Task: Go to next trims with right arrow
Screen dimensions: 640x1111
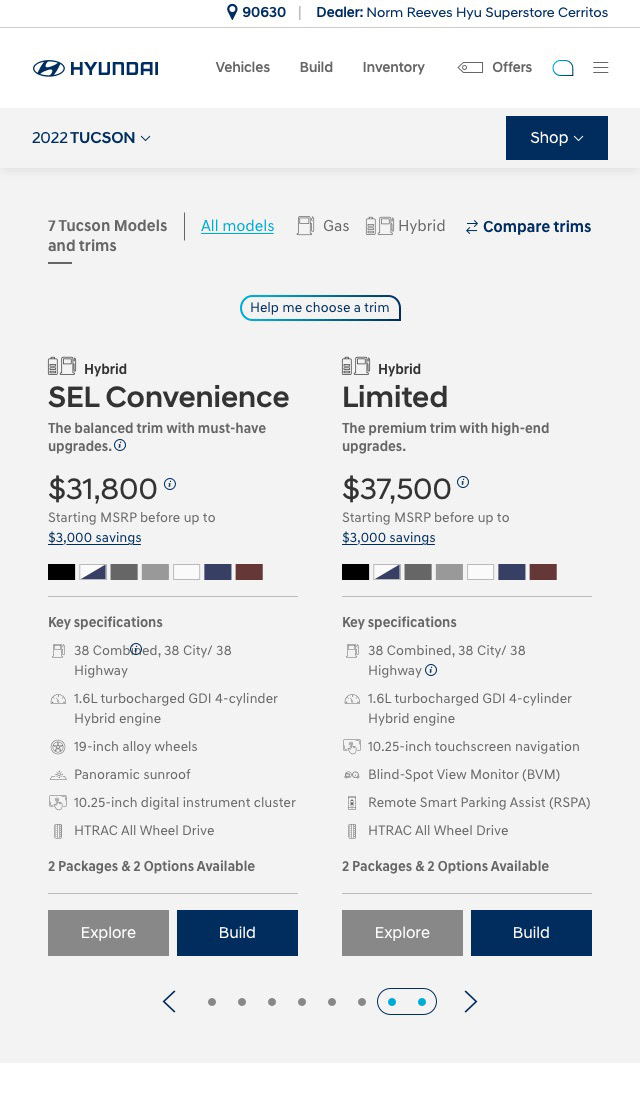Action: pos(471,1001)
